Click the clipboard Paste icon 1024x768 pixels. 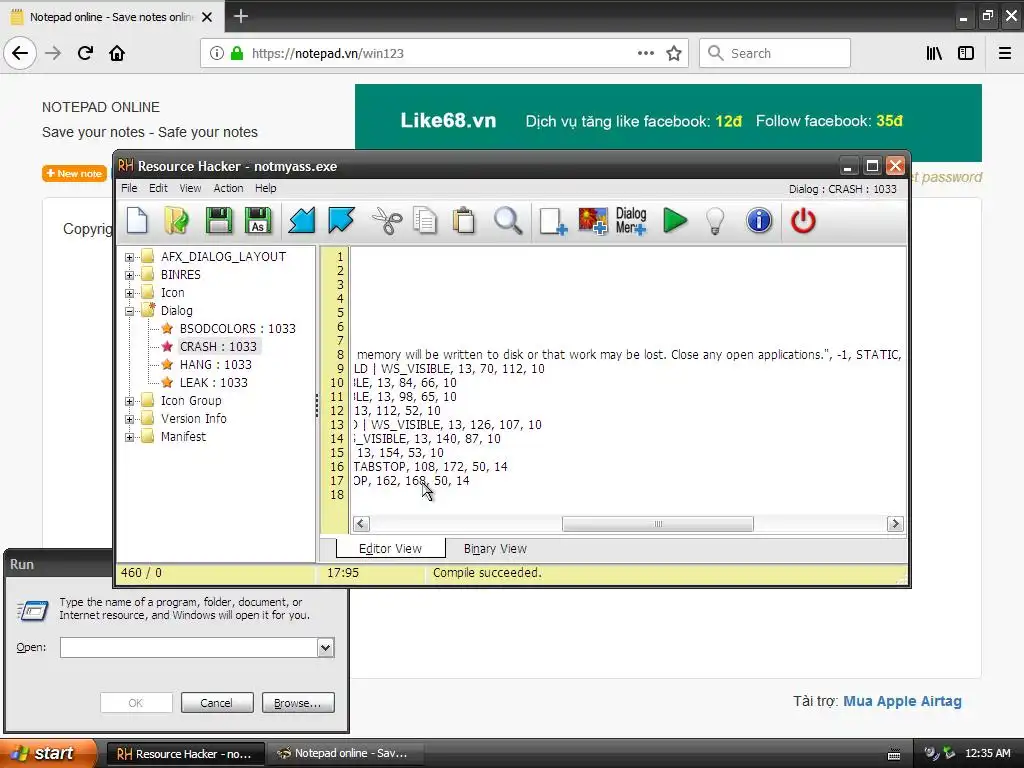(x=464, y=221)
